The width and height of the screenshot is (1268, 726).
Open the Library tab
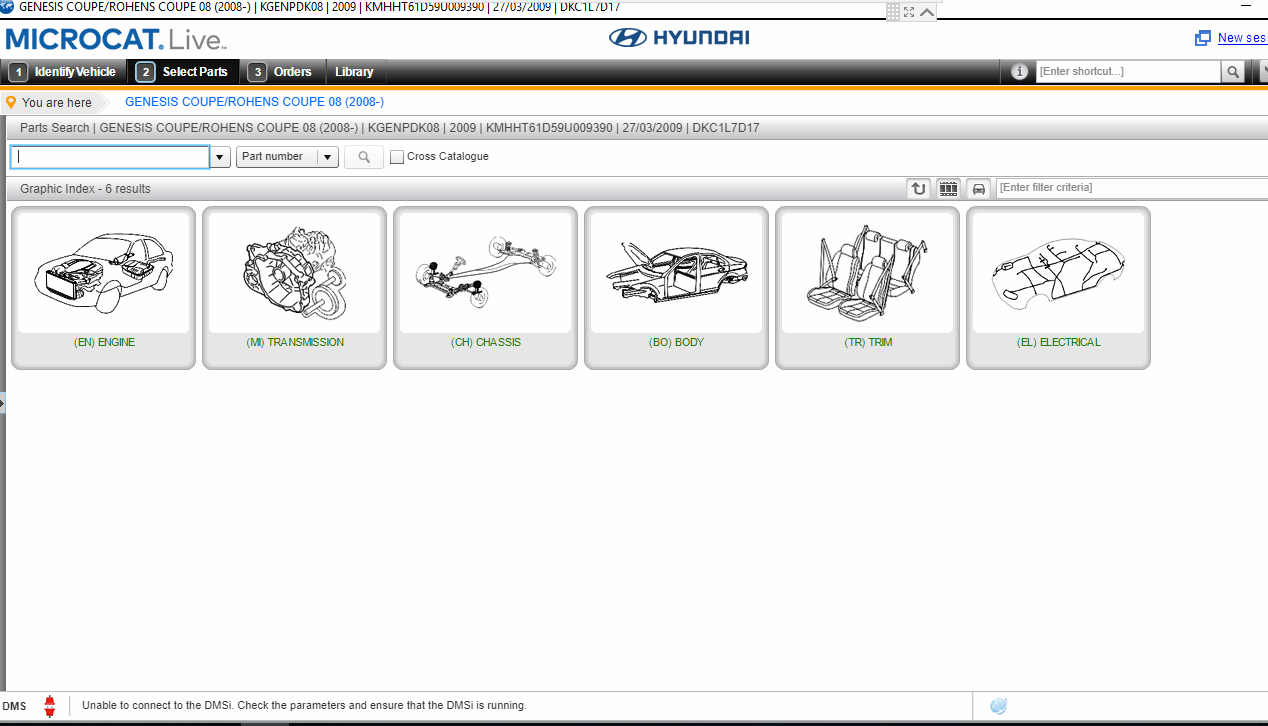(x=355, y=72)
